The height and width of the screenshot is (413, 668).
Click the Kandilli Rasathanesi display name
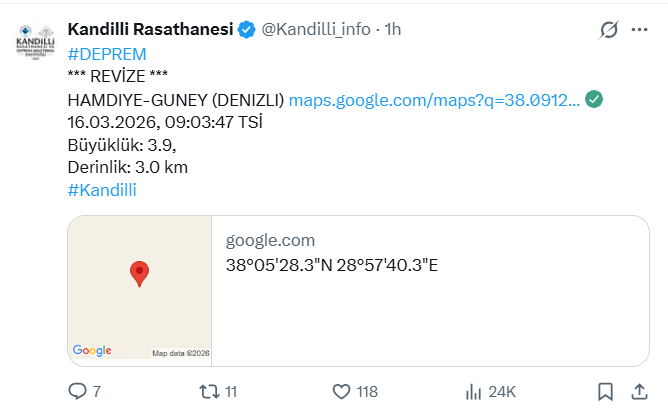150,30
